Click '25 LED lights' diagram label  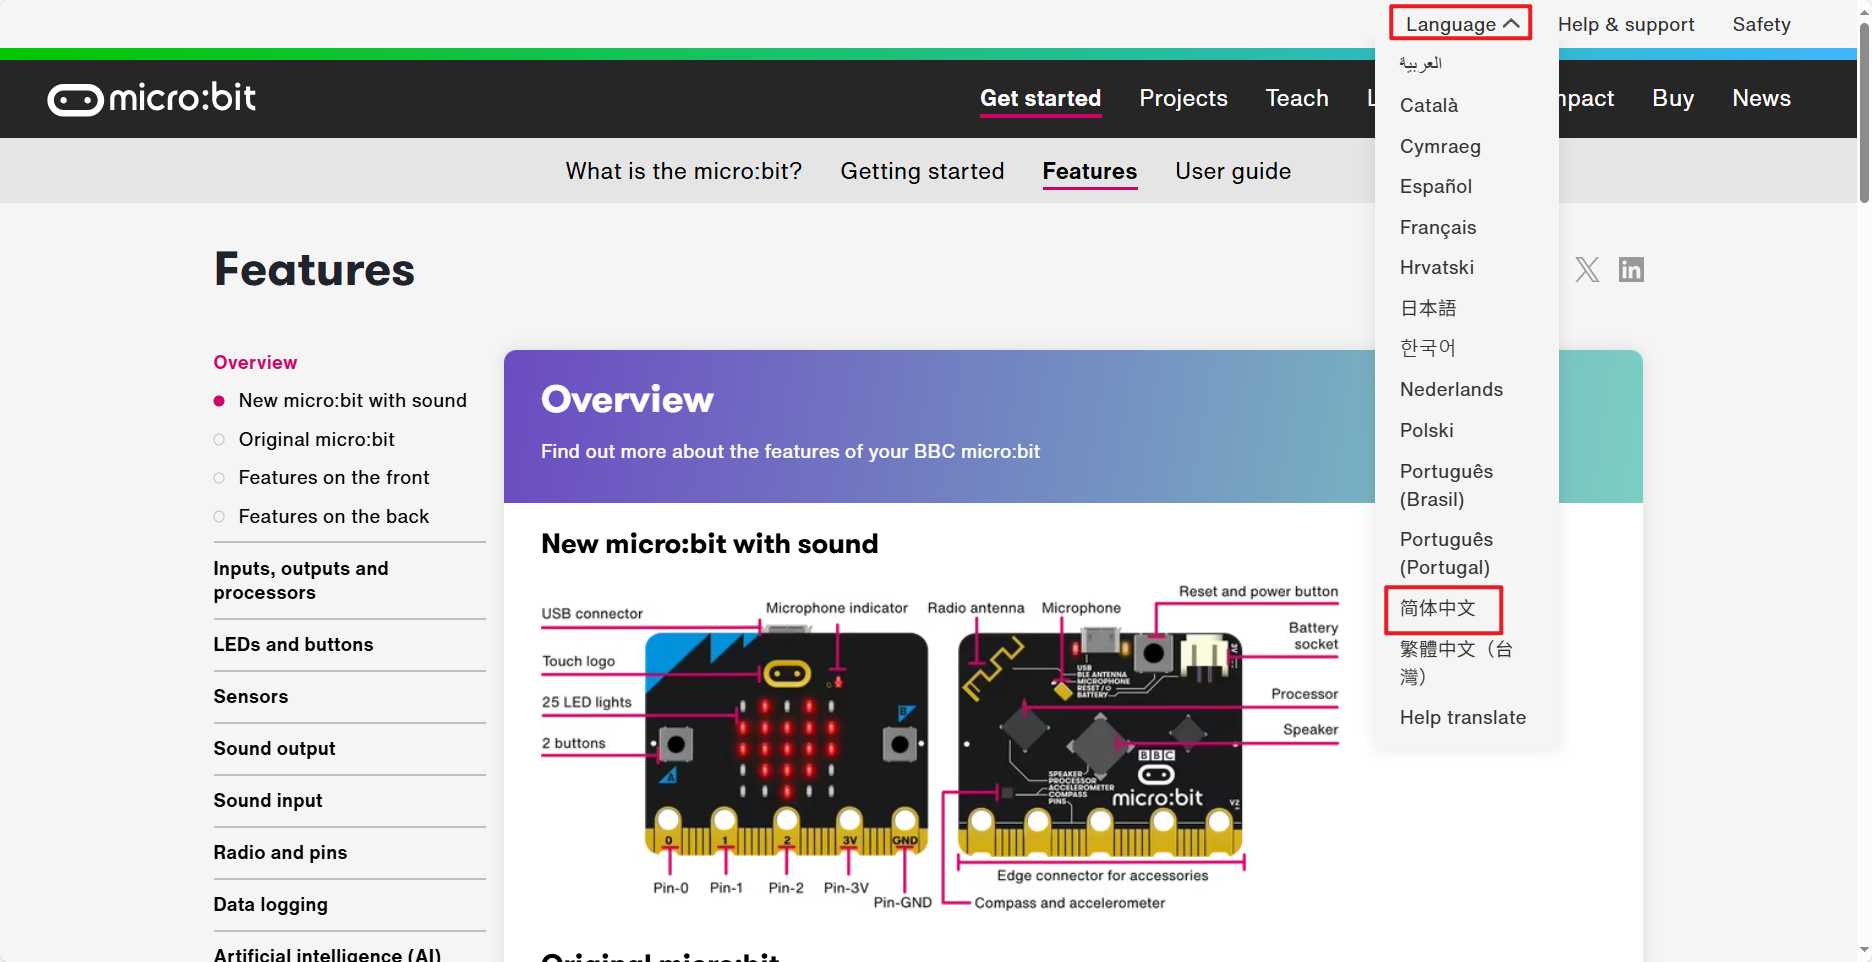point(586,702)
